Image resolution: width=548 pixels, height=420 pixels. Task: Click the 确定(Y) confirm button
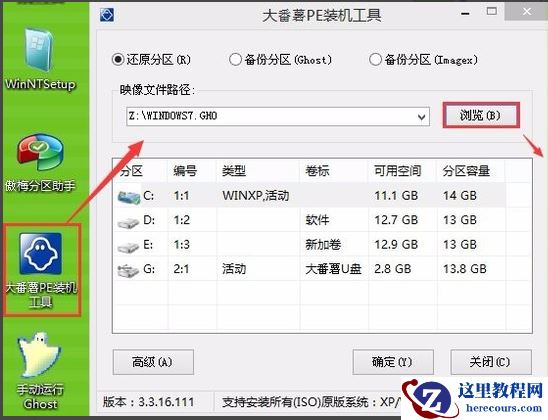point(393,362)
